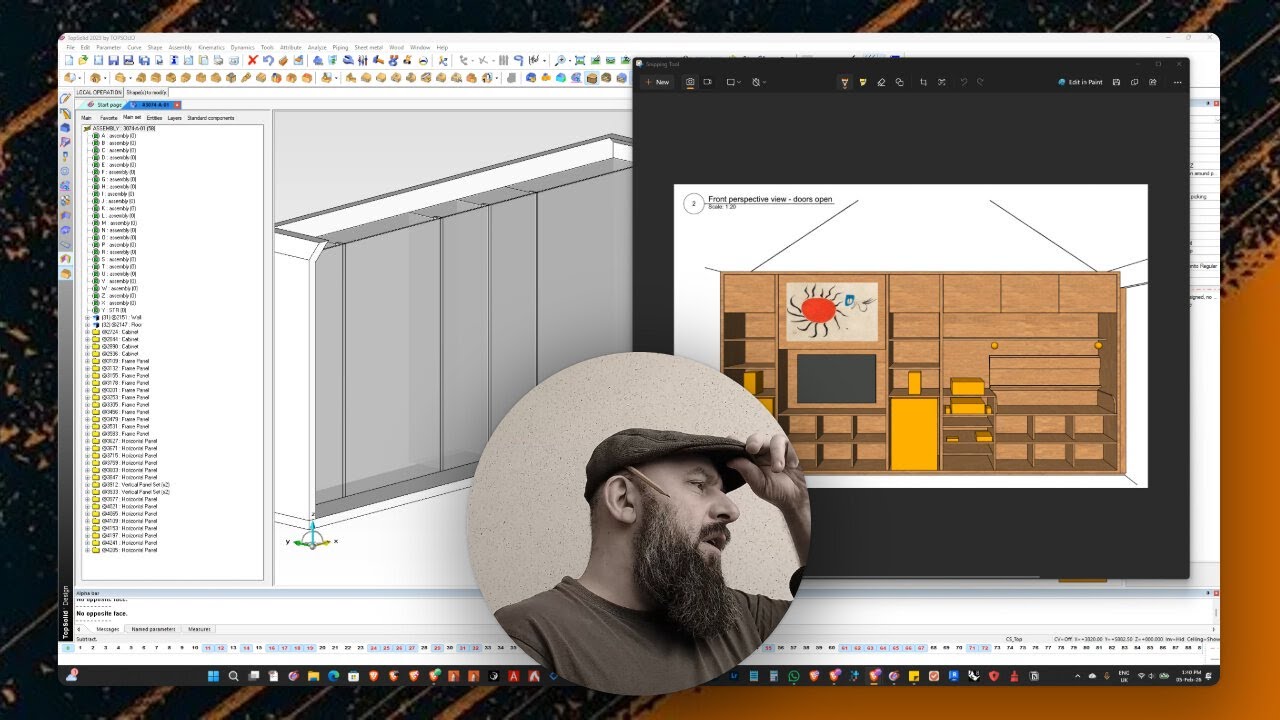This screenshot has height=720, width=1280.
Task: Select the 'Y : STR' tree row
Action: [109, 310]
